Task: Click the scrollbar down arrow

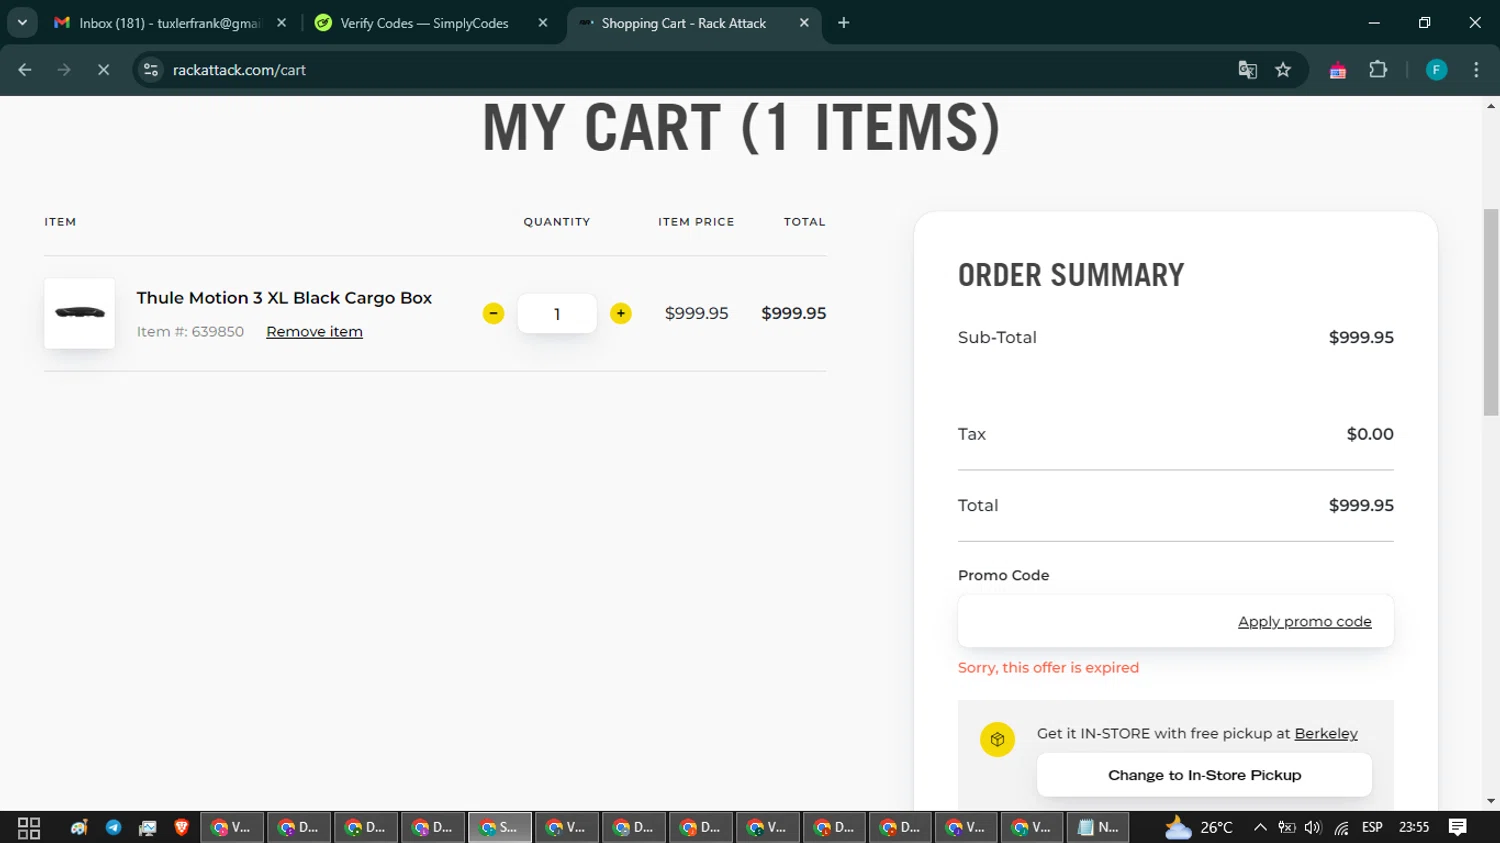Action: click(x=1491, y=801)
